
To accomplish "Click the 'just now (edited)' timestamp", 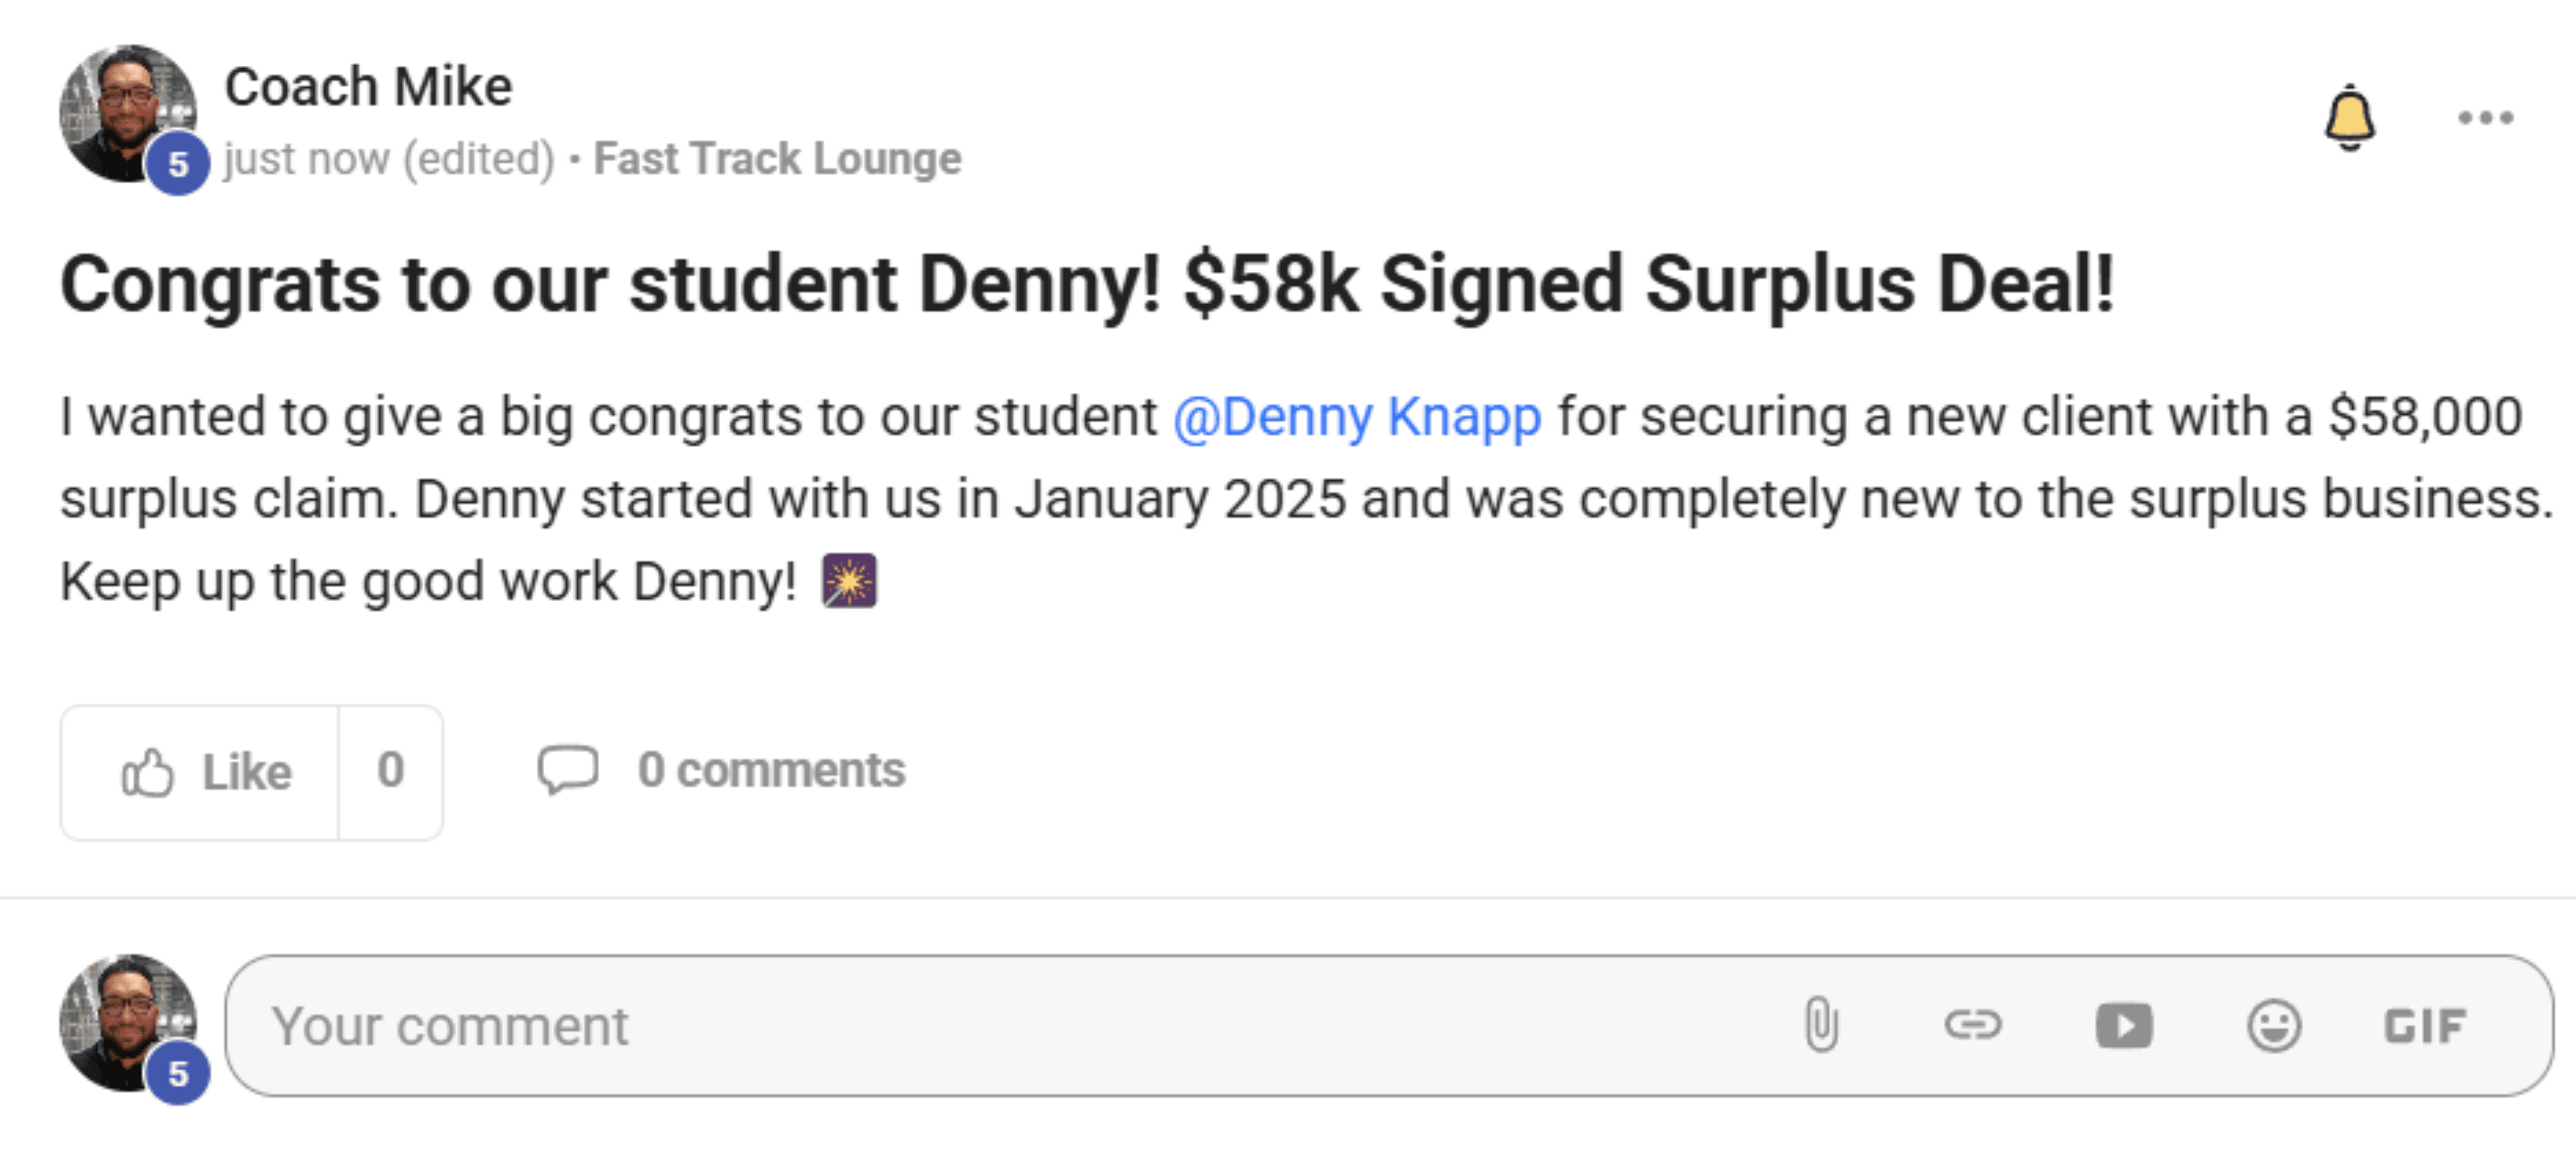I will pos(389,158).
